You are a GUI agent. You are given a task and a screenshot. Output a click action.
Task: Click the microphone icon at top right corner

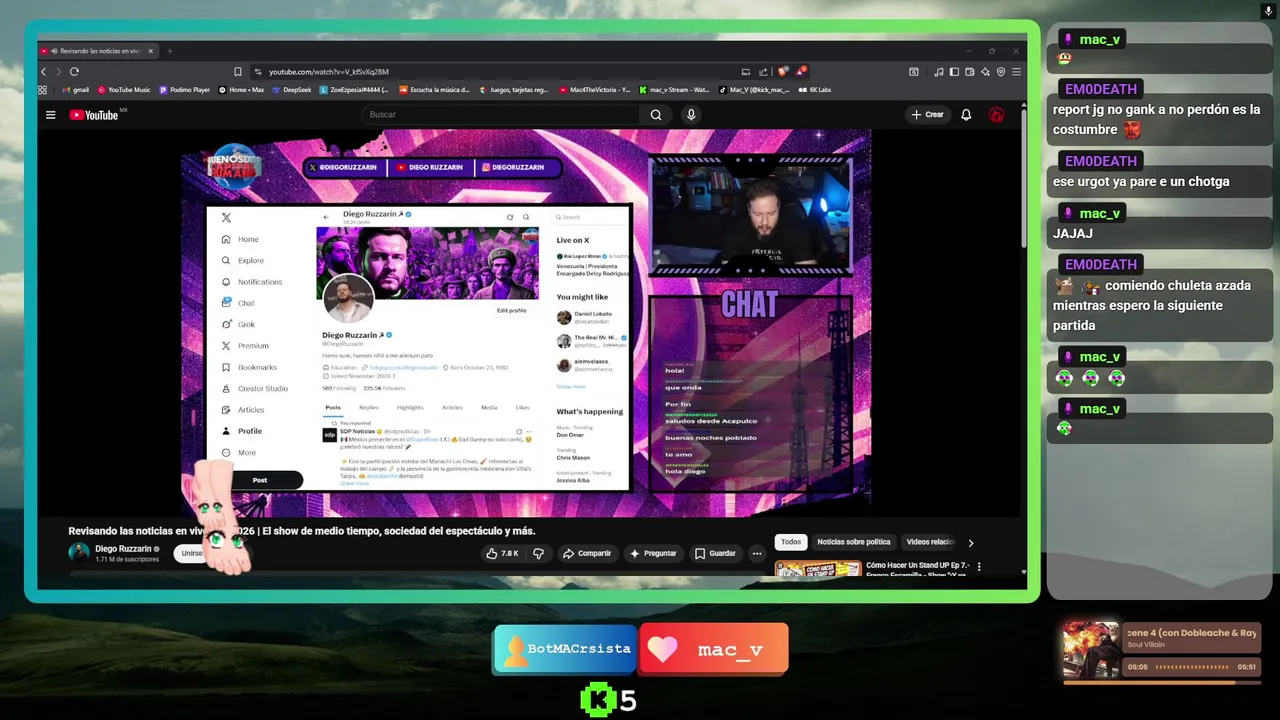coord(1268,11)
